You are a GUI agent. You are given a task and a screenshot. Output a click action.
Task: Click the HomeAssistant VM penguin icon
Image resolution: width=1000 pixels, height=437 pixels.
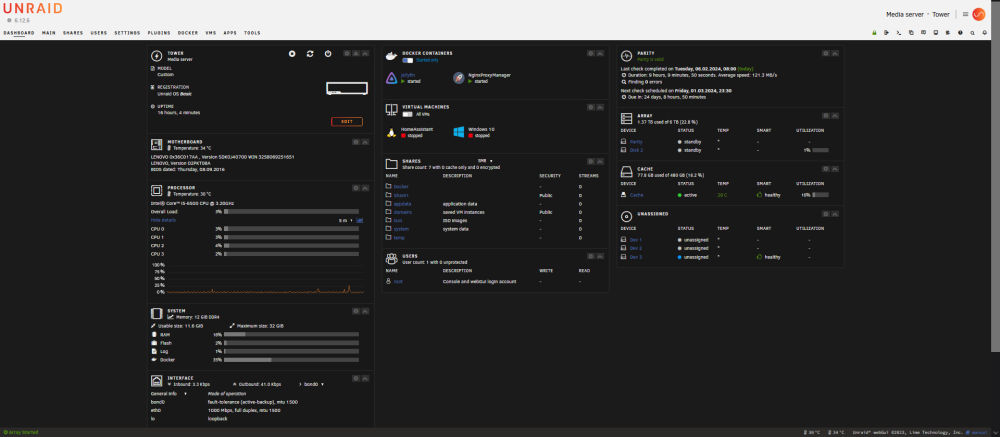[392, 132]
